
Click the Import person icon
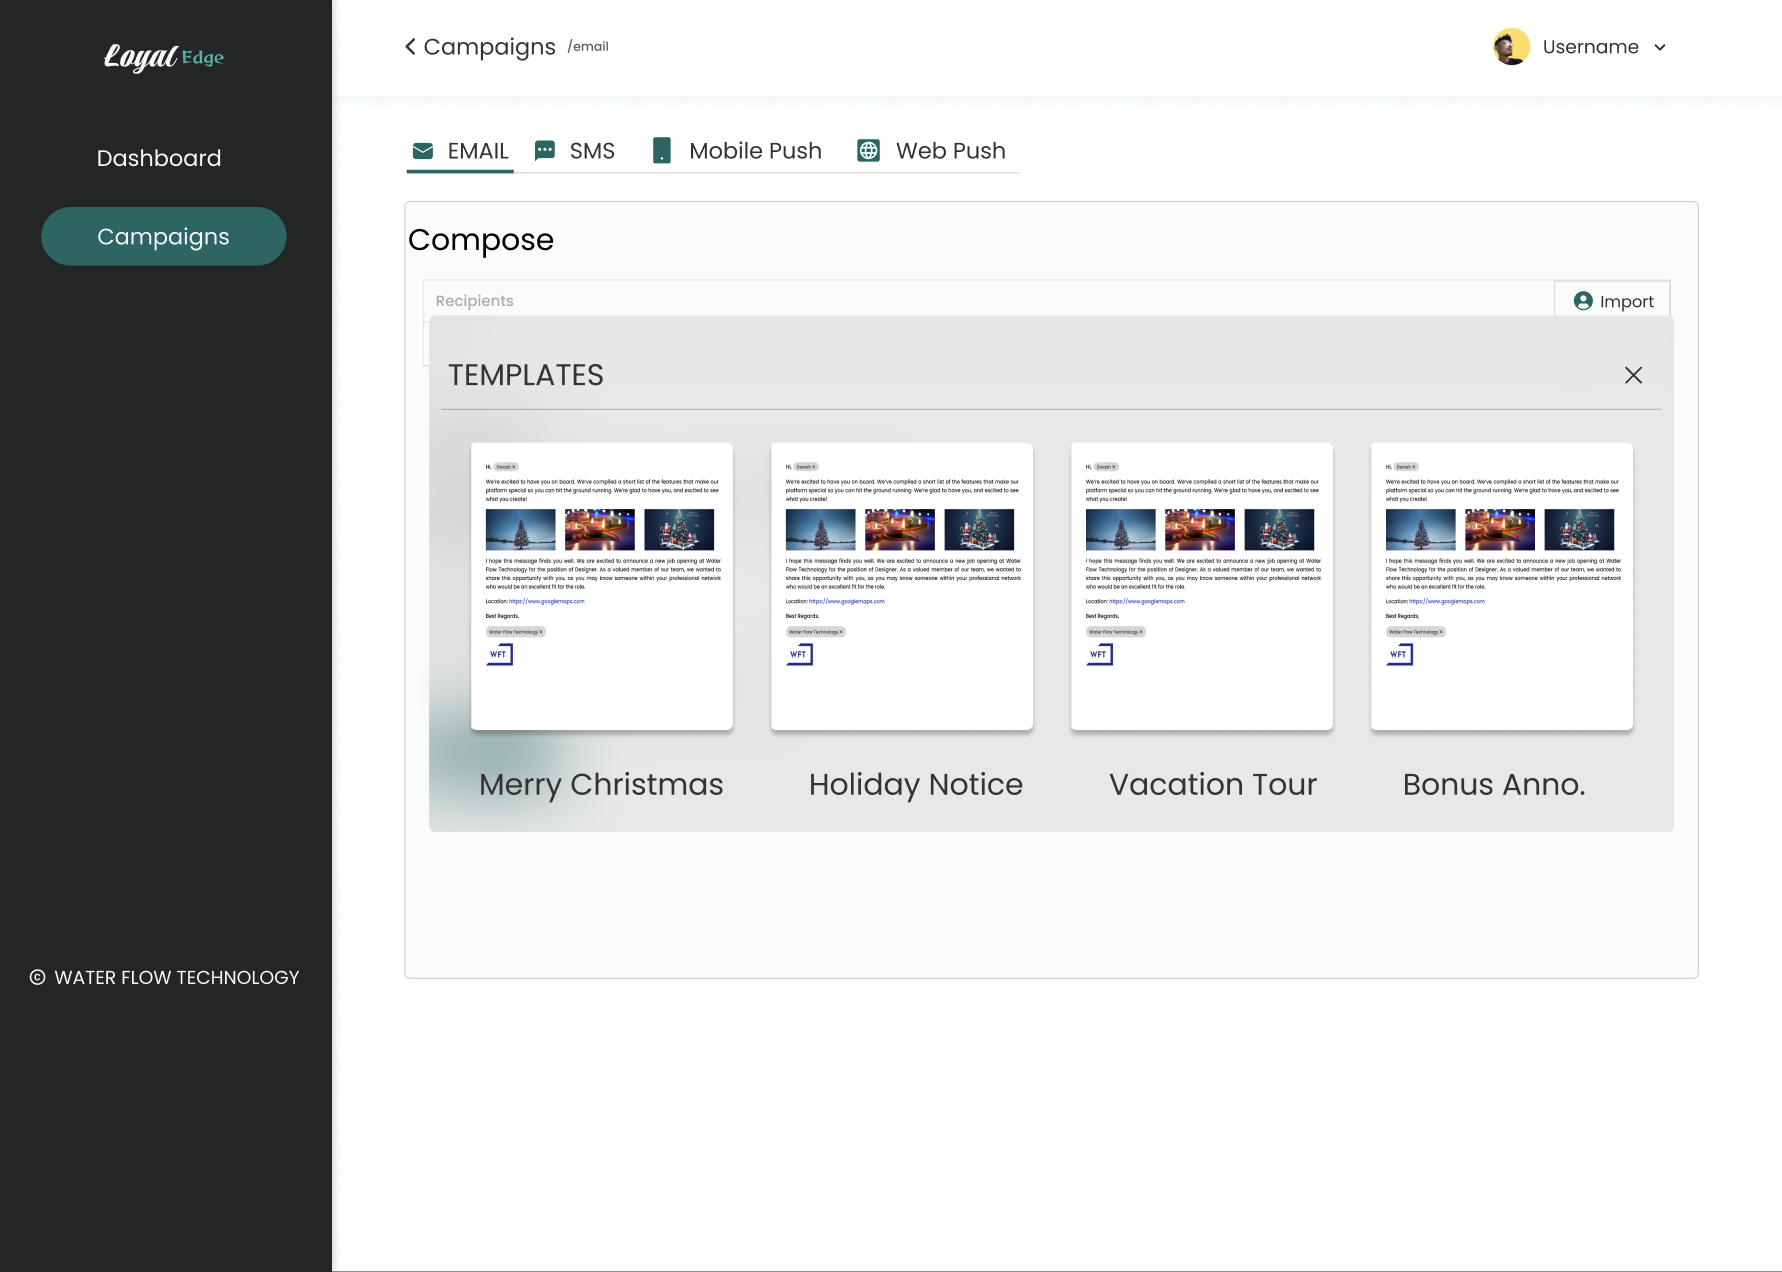pos(1583,301)
